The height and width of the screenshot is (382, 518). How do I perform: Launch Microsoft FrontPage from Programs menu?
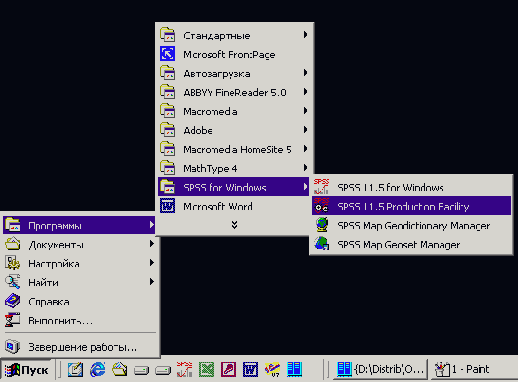coord(233,54)
